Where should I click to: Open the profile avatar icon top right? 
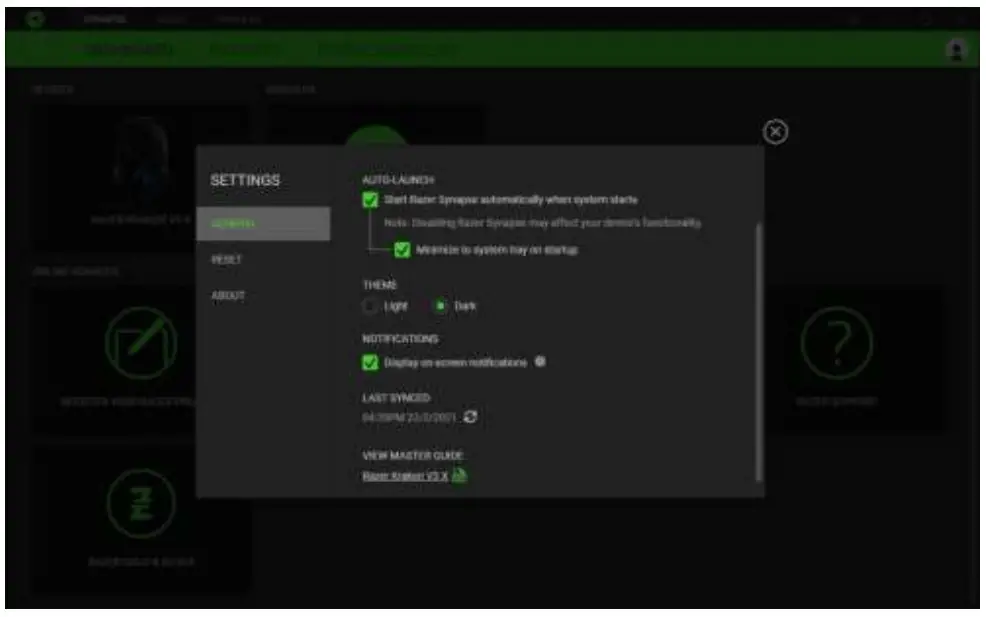click(957, 46)
